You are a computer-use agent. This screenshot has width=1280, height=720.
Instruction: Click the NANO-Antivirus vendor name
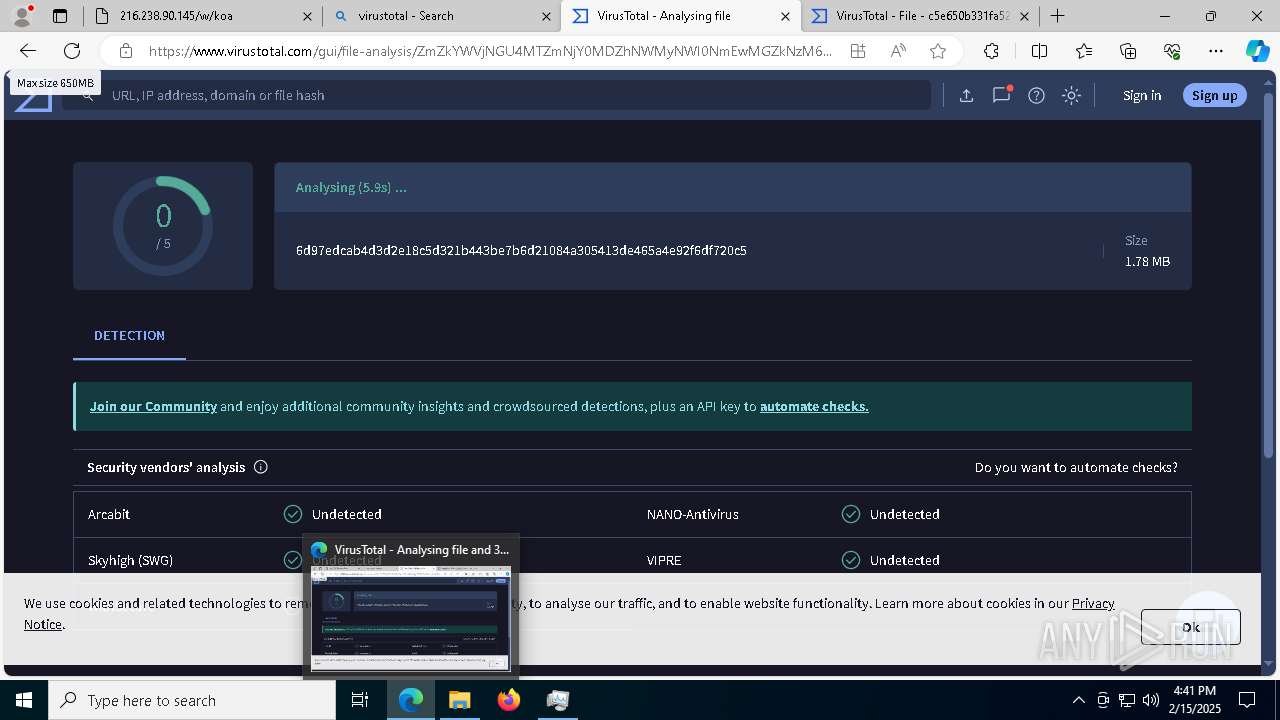[x=693, y=514]
